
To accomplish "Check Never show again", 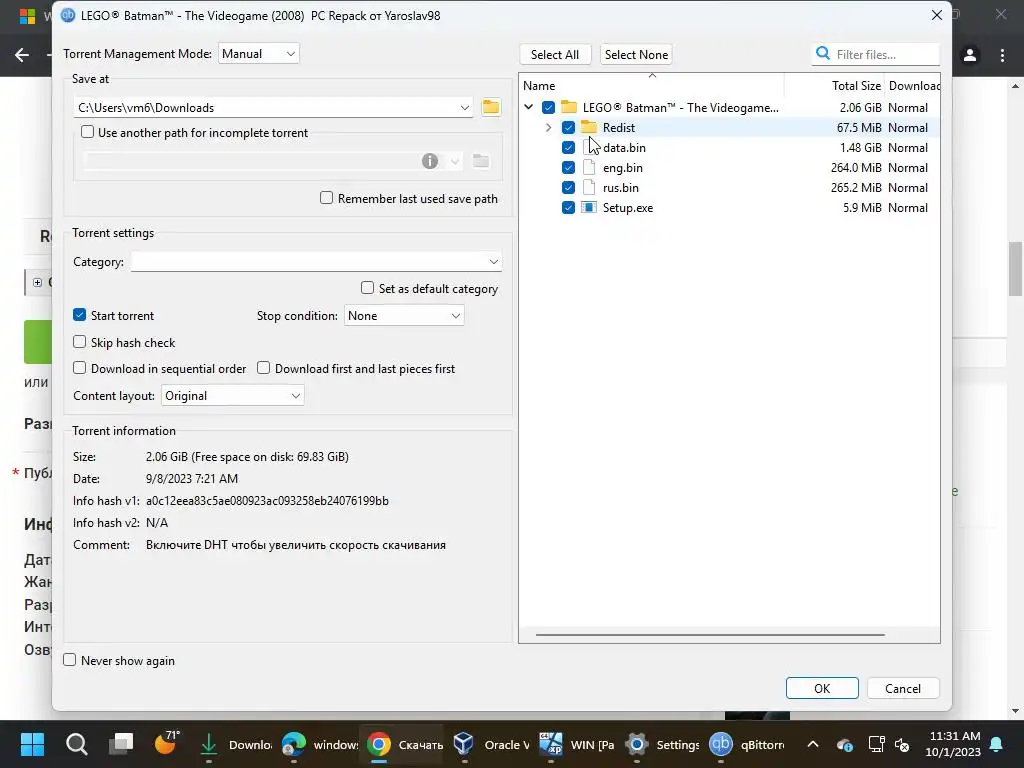I will 70,660.
